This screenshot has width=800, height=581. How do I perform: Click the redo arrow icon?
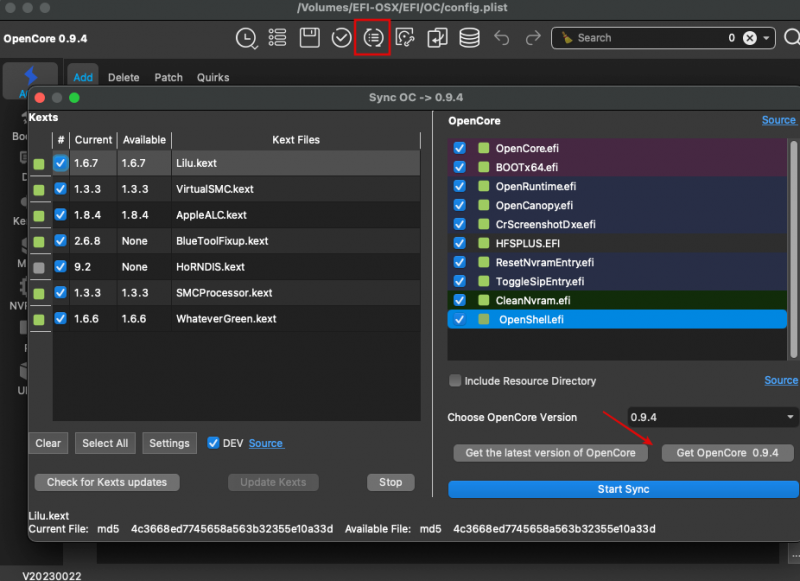[533, 38]
